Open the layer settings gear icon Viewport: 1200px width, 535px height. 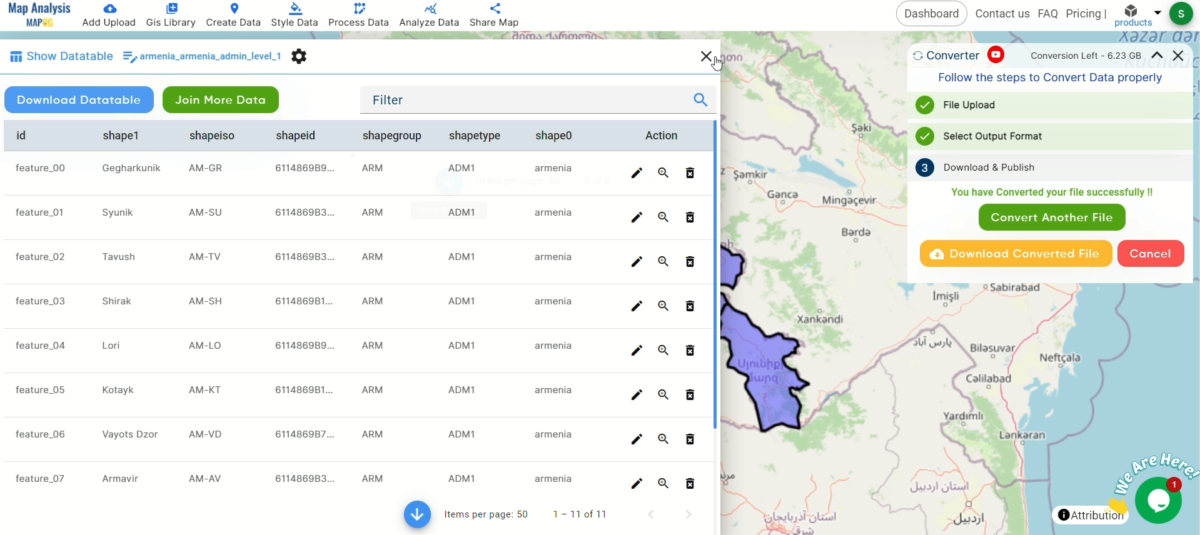(x=299, y=56)
